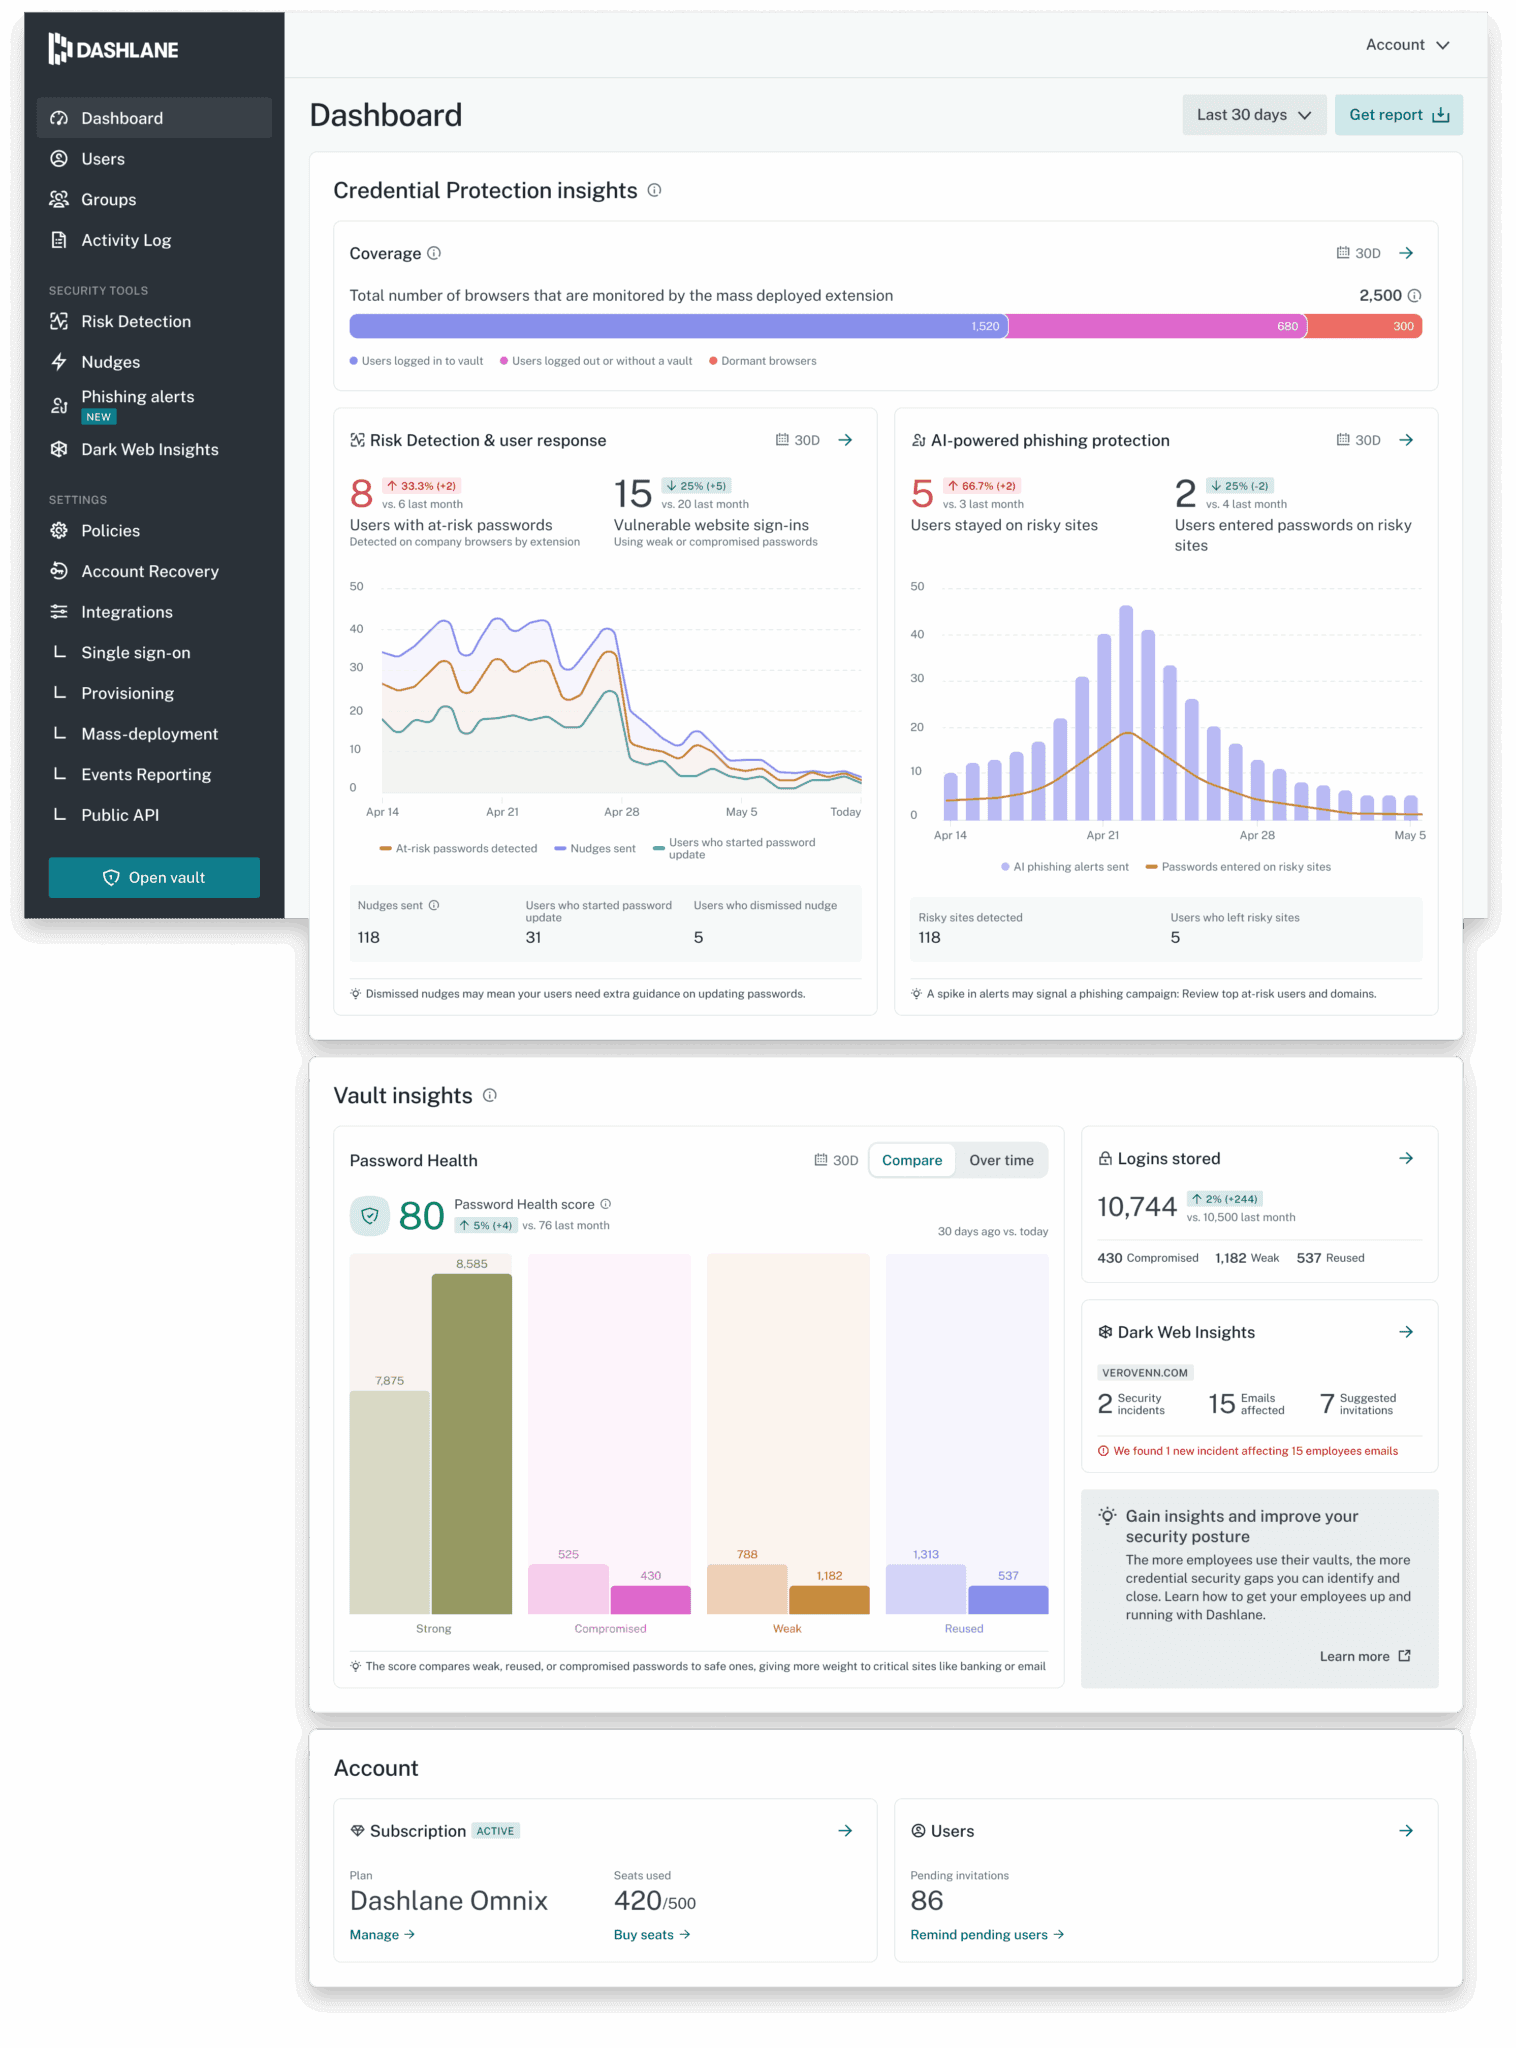The height and width of the screenshot is (2048, 1516).
Task: Open AI-powered phishing protection details arrow
Action: (x=1406, y=440)
